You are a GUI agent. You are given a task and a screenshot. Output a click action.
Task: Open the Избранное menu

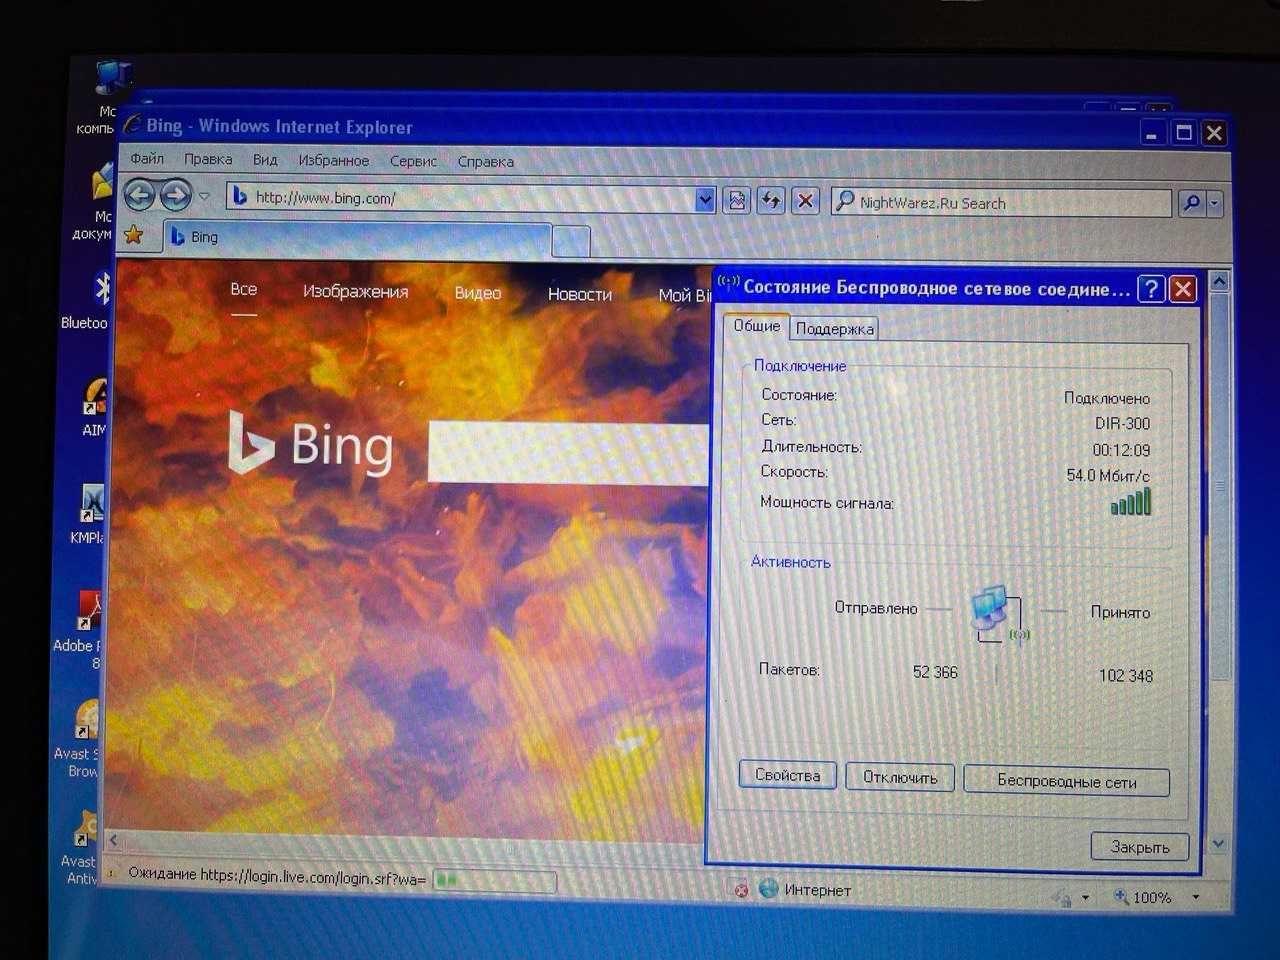tap(333, 160)
